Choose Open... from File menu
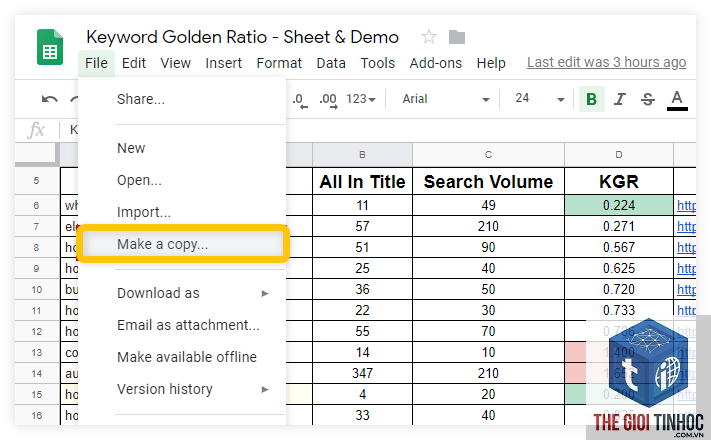The image size is (711, 440). (182, 180)
